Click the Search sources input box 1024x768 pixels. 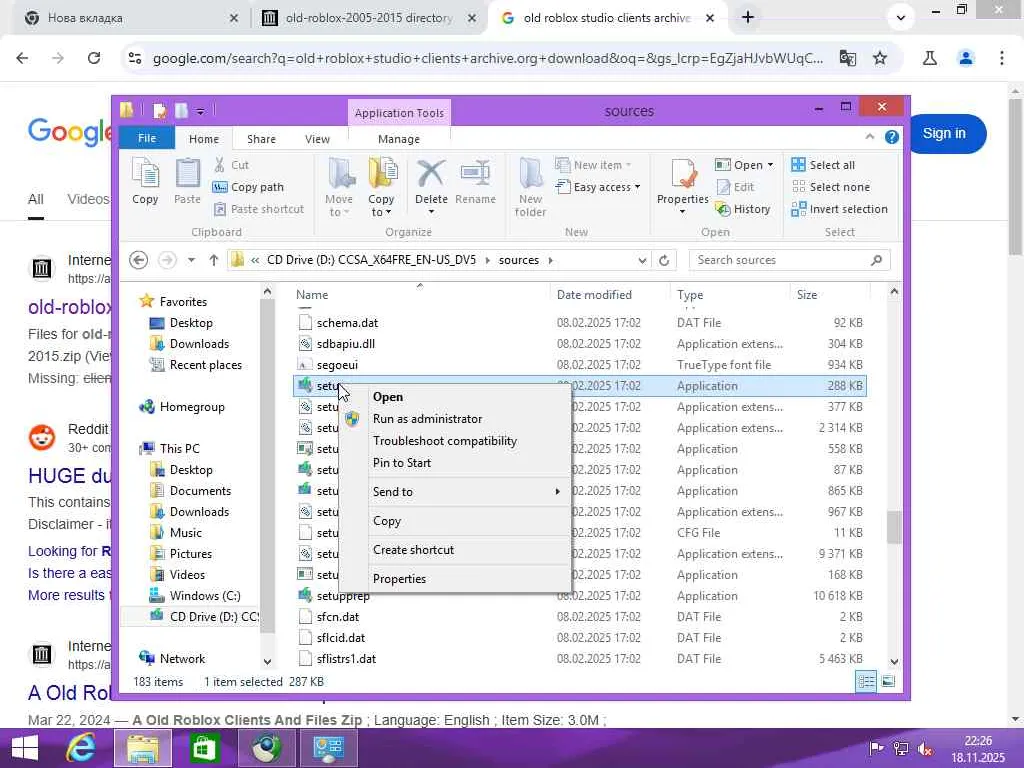point(789,260)
